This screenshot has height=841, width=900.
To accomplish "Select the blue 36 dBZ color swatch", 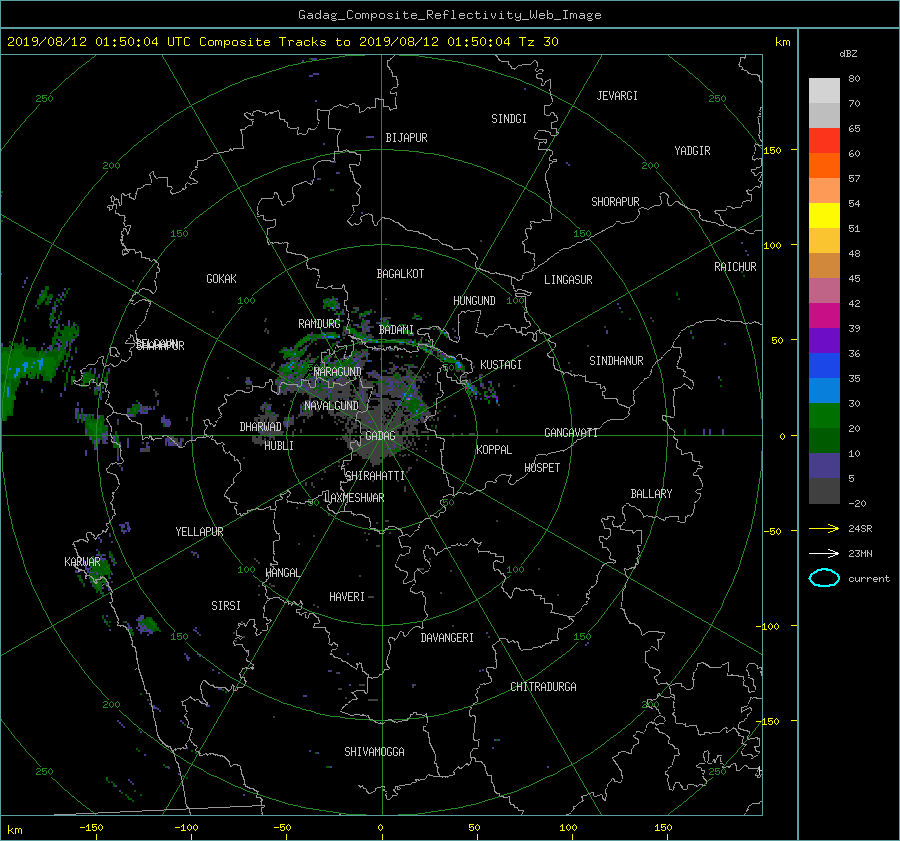I will [824, 365].
